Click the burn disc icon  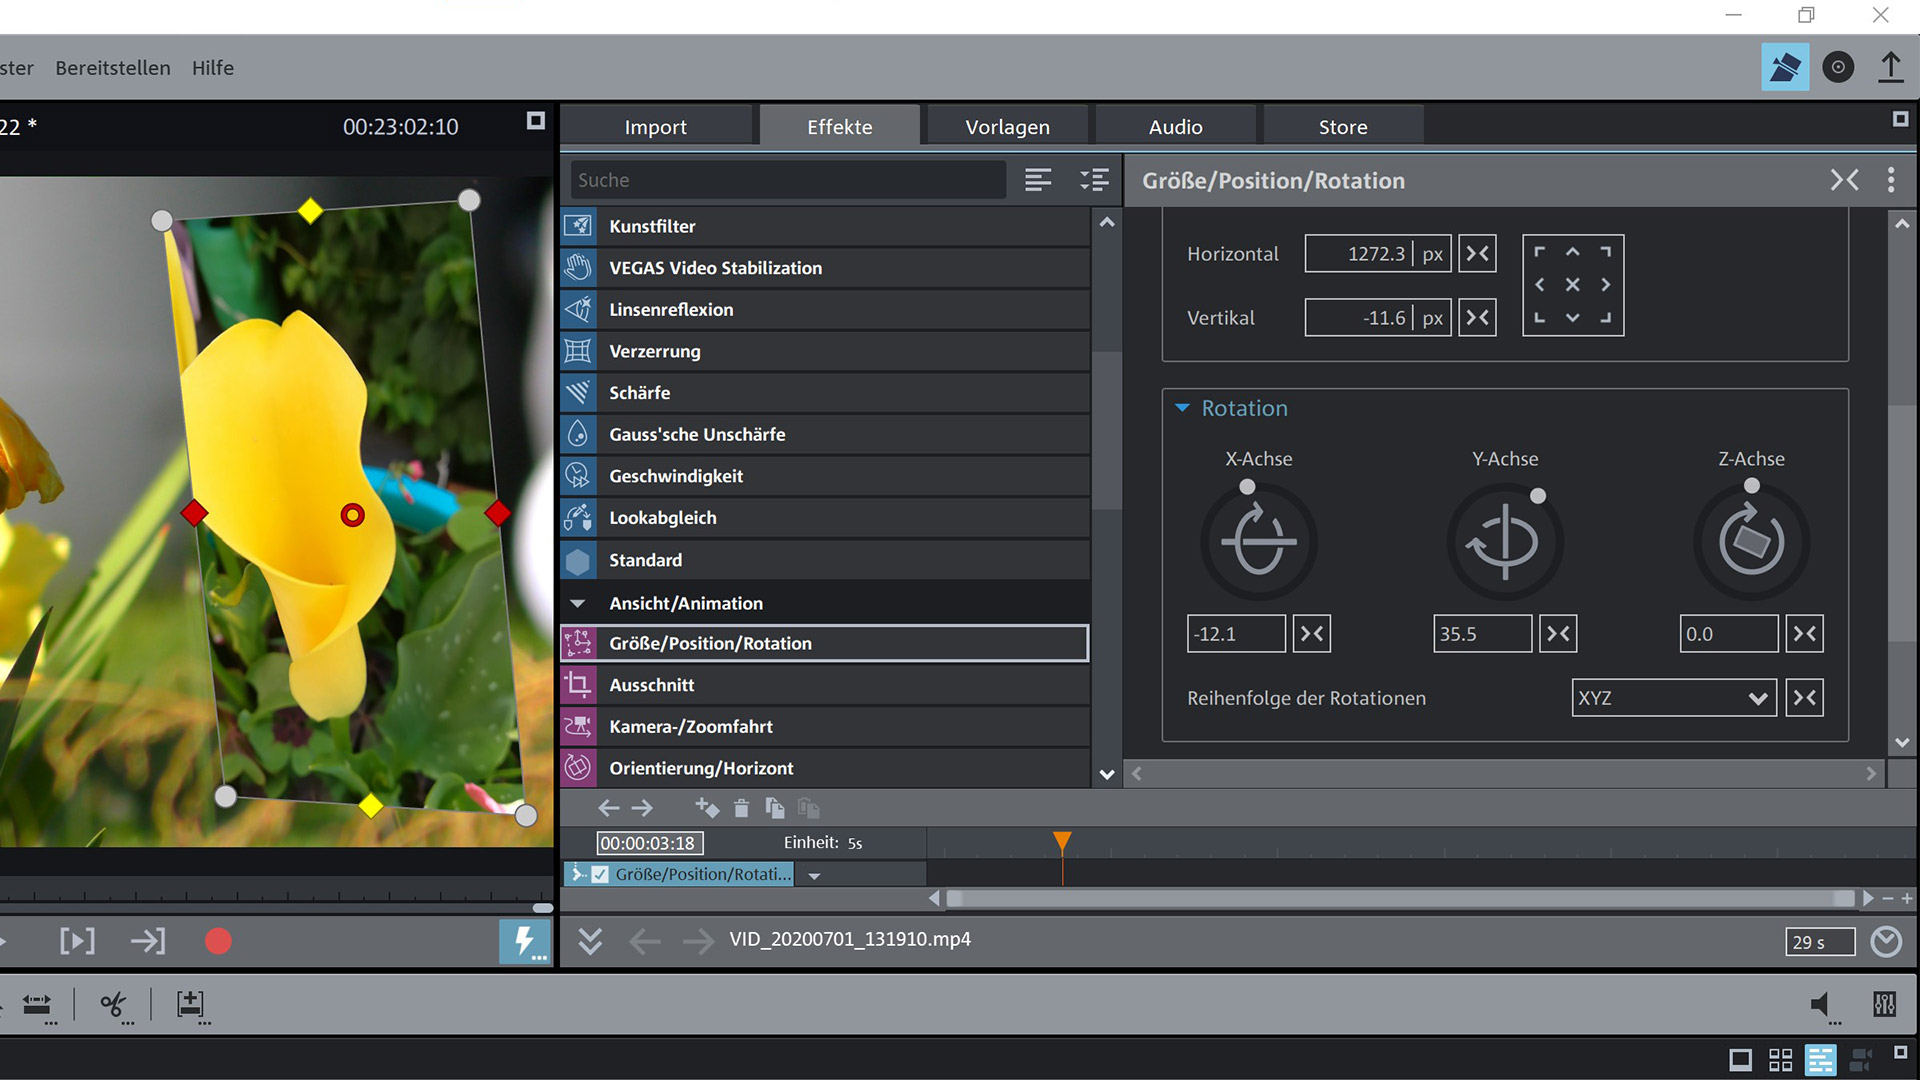1837,67
